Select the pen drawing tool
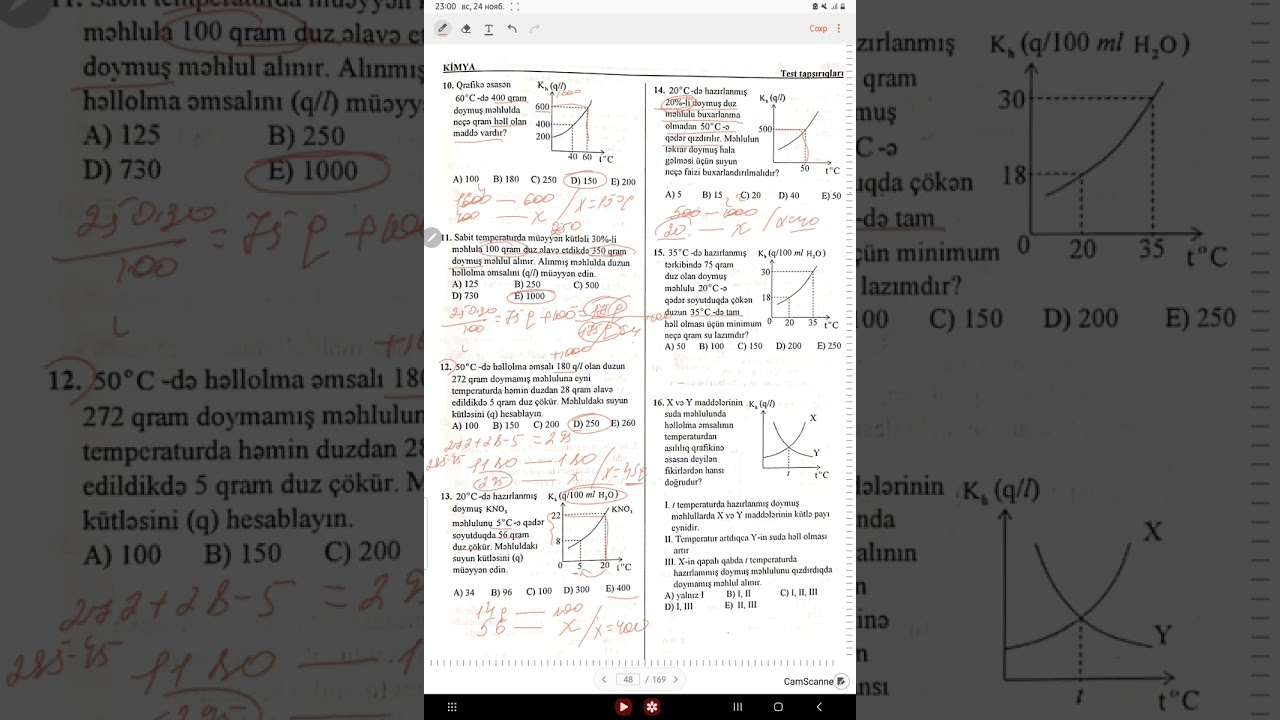This screenshot has height=720, width=1280. 442,29
